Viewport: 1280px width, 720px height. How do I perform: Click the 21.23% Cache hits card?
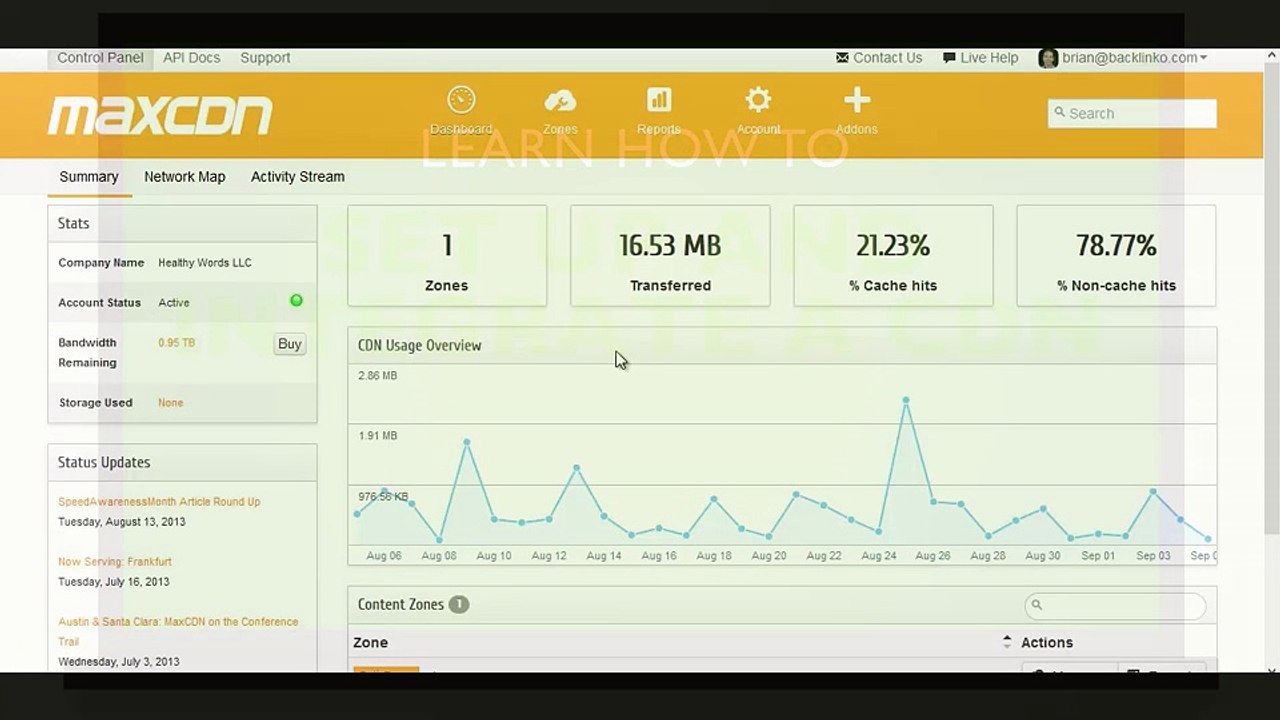[893, 255]
